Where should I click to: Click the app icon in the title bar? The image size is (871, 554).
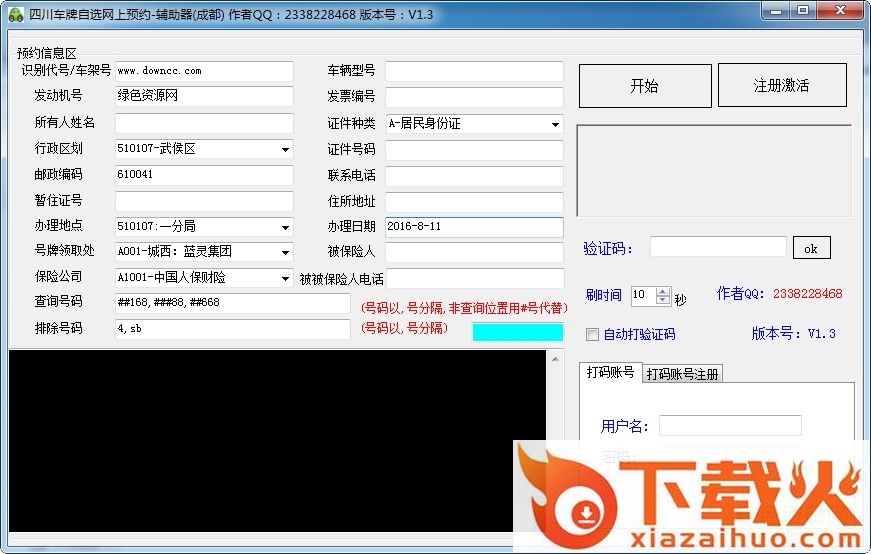pos(16,14)
